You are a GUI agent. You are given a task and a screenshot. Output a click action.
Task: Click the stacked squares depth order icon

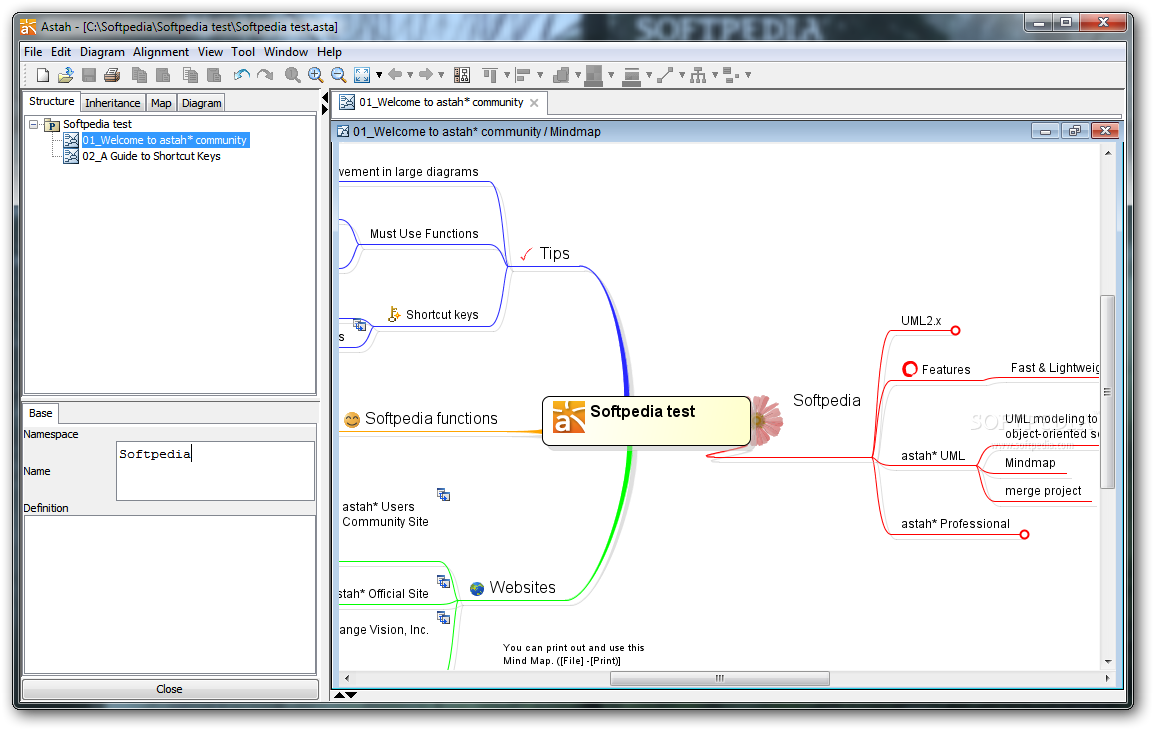click(562, 75)
